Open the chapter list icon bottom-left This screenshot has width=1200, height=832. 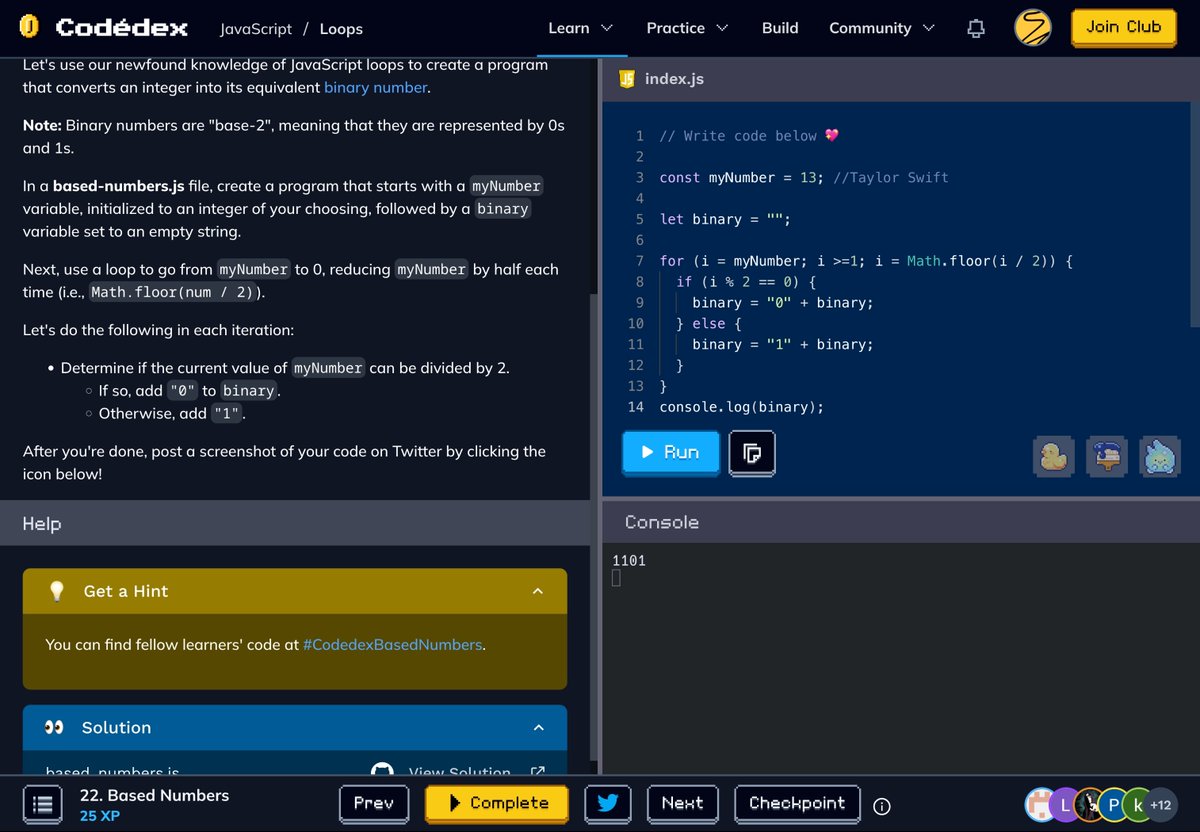(x=42, y=803)
